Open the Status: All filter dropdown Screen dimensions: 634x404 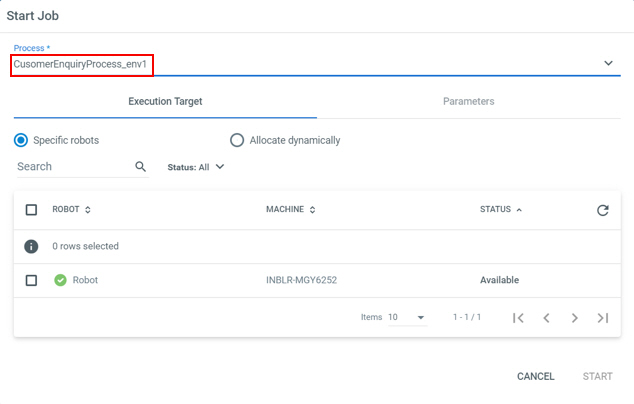click(x=196, y=167)
